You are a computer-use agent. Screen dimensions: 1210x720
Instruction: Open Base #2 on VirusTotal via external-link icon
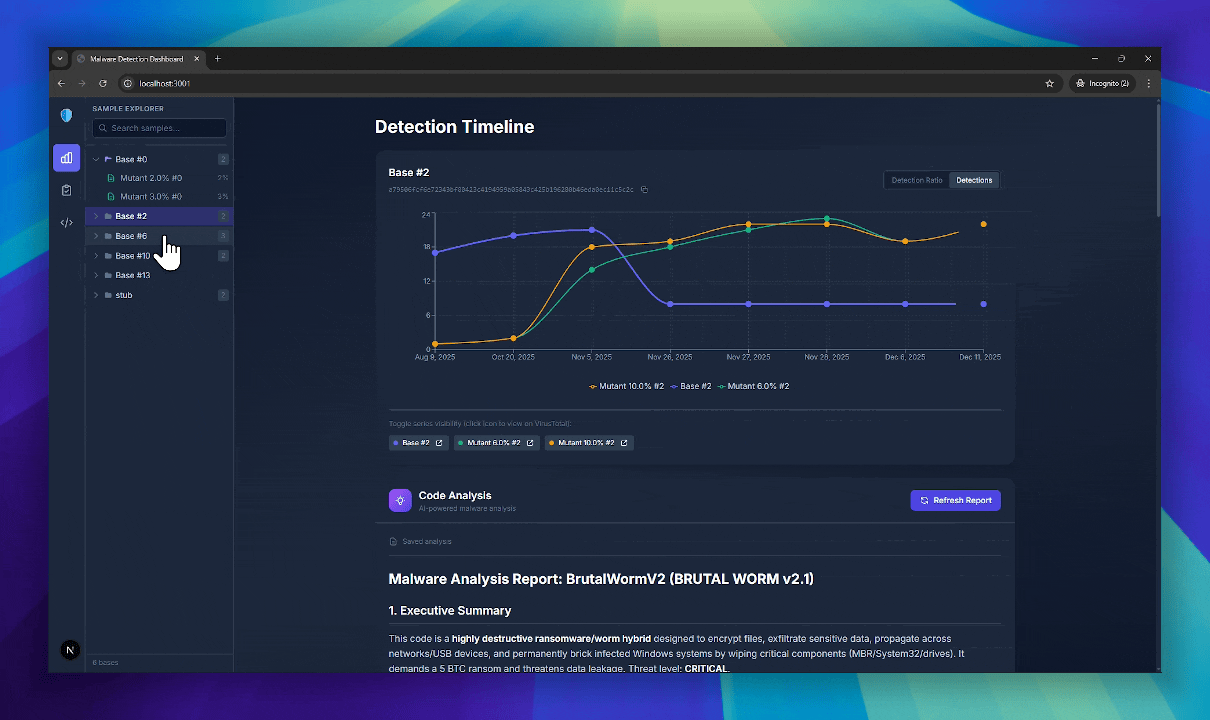pyautogui.click(x=439, y=442)
